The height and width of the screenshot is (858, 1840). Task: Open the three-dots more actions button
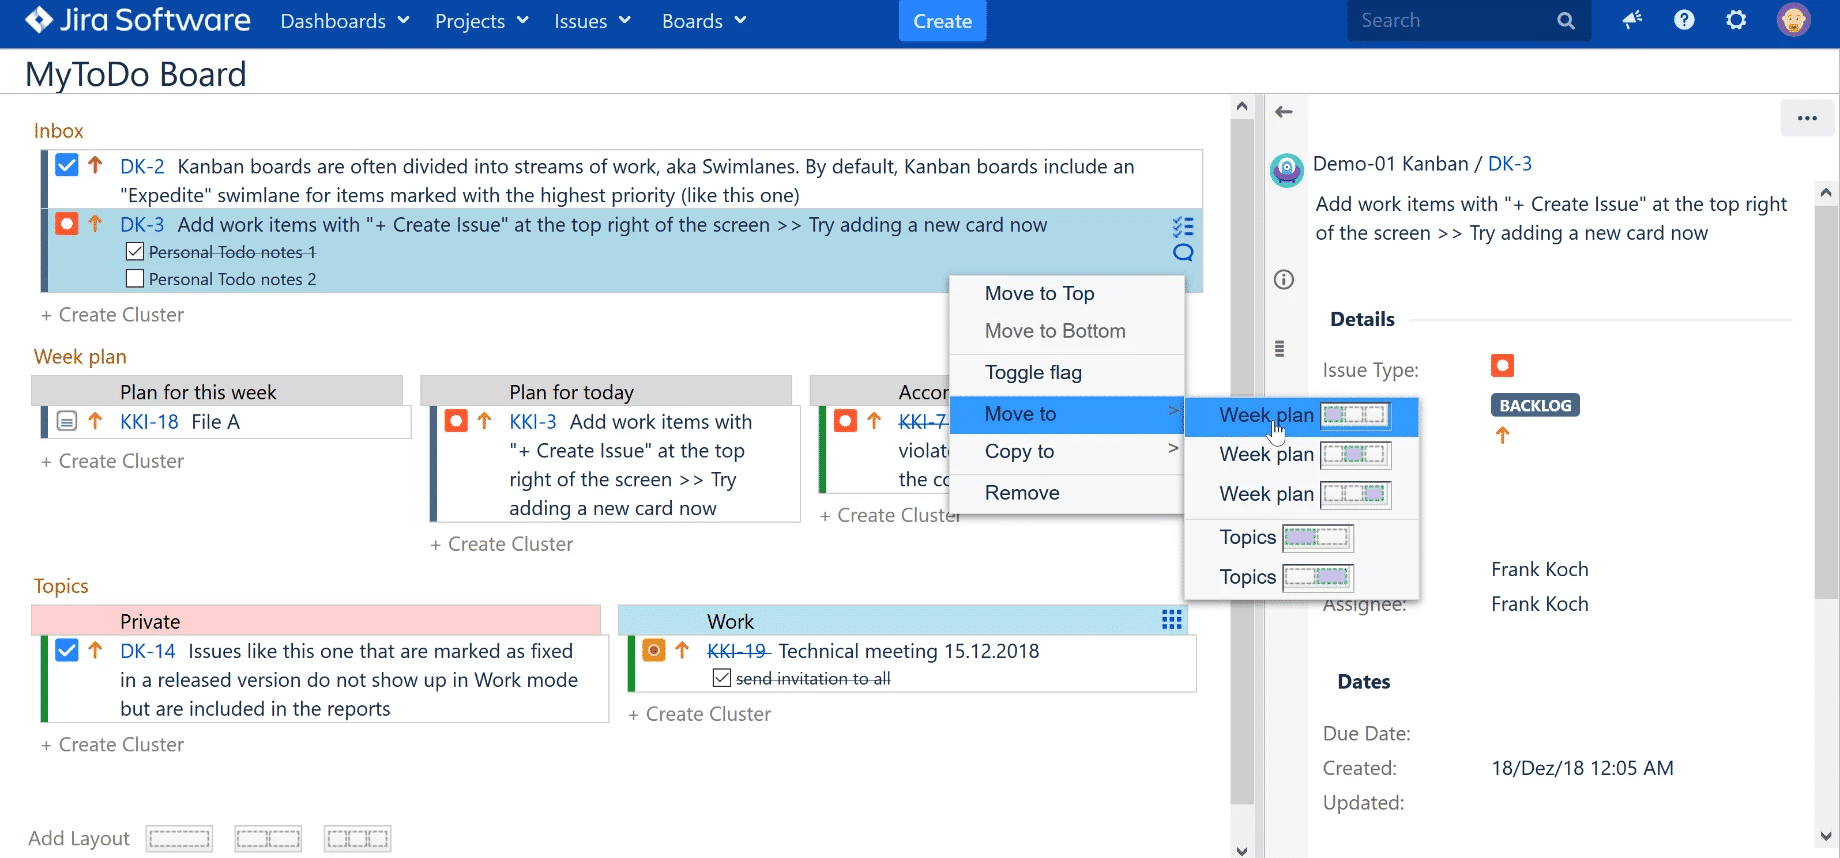(x=1807, y=118)
